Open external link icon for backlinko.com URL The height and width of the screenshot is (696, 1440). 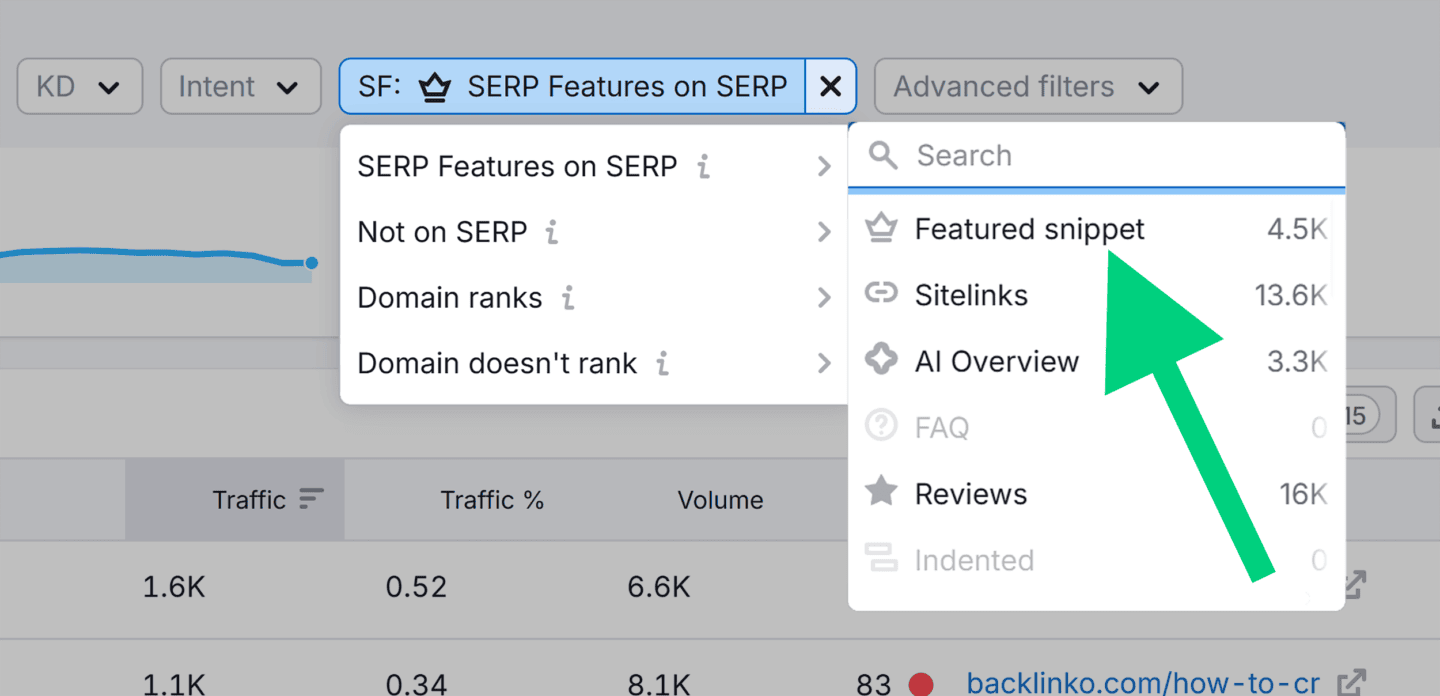click(x=1352, y=683)
